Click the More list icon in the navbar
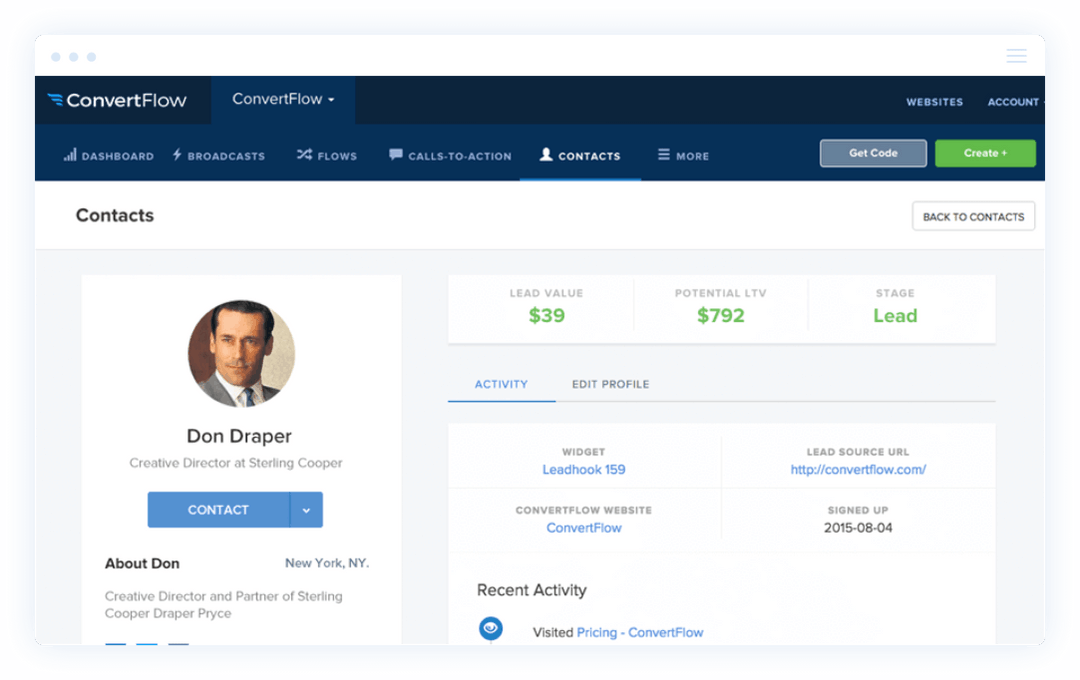Viewport: 1080px width, 680px height. (662, 155)
